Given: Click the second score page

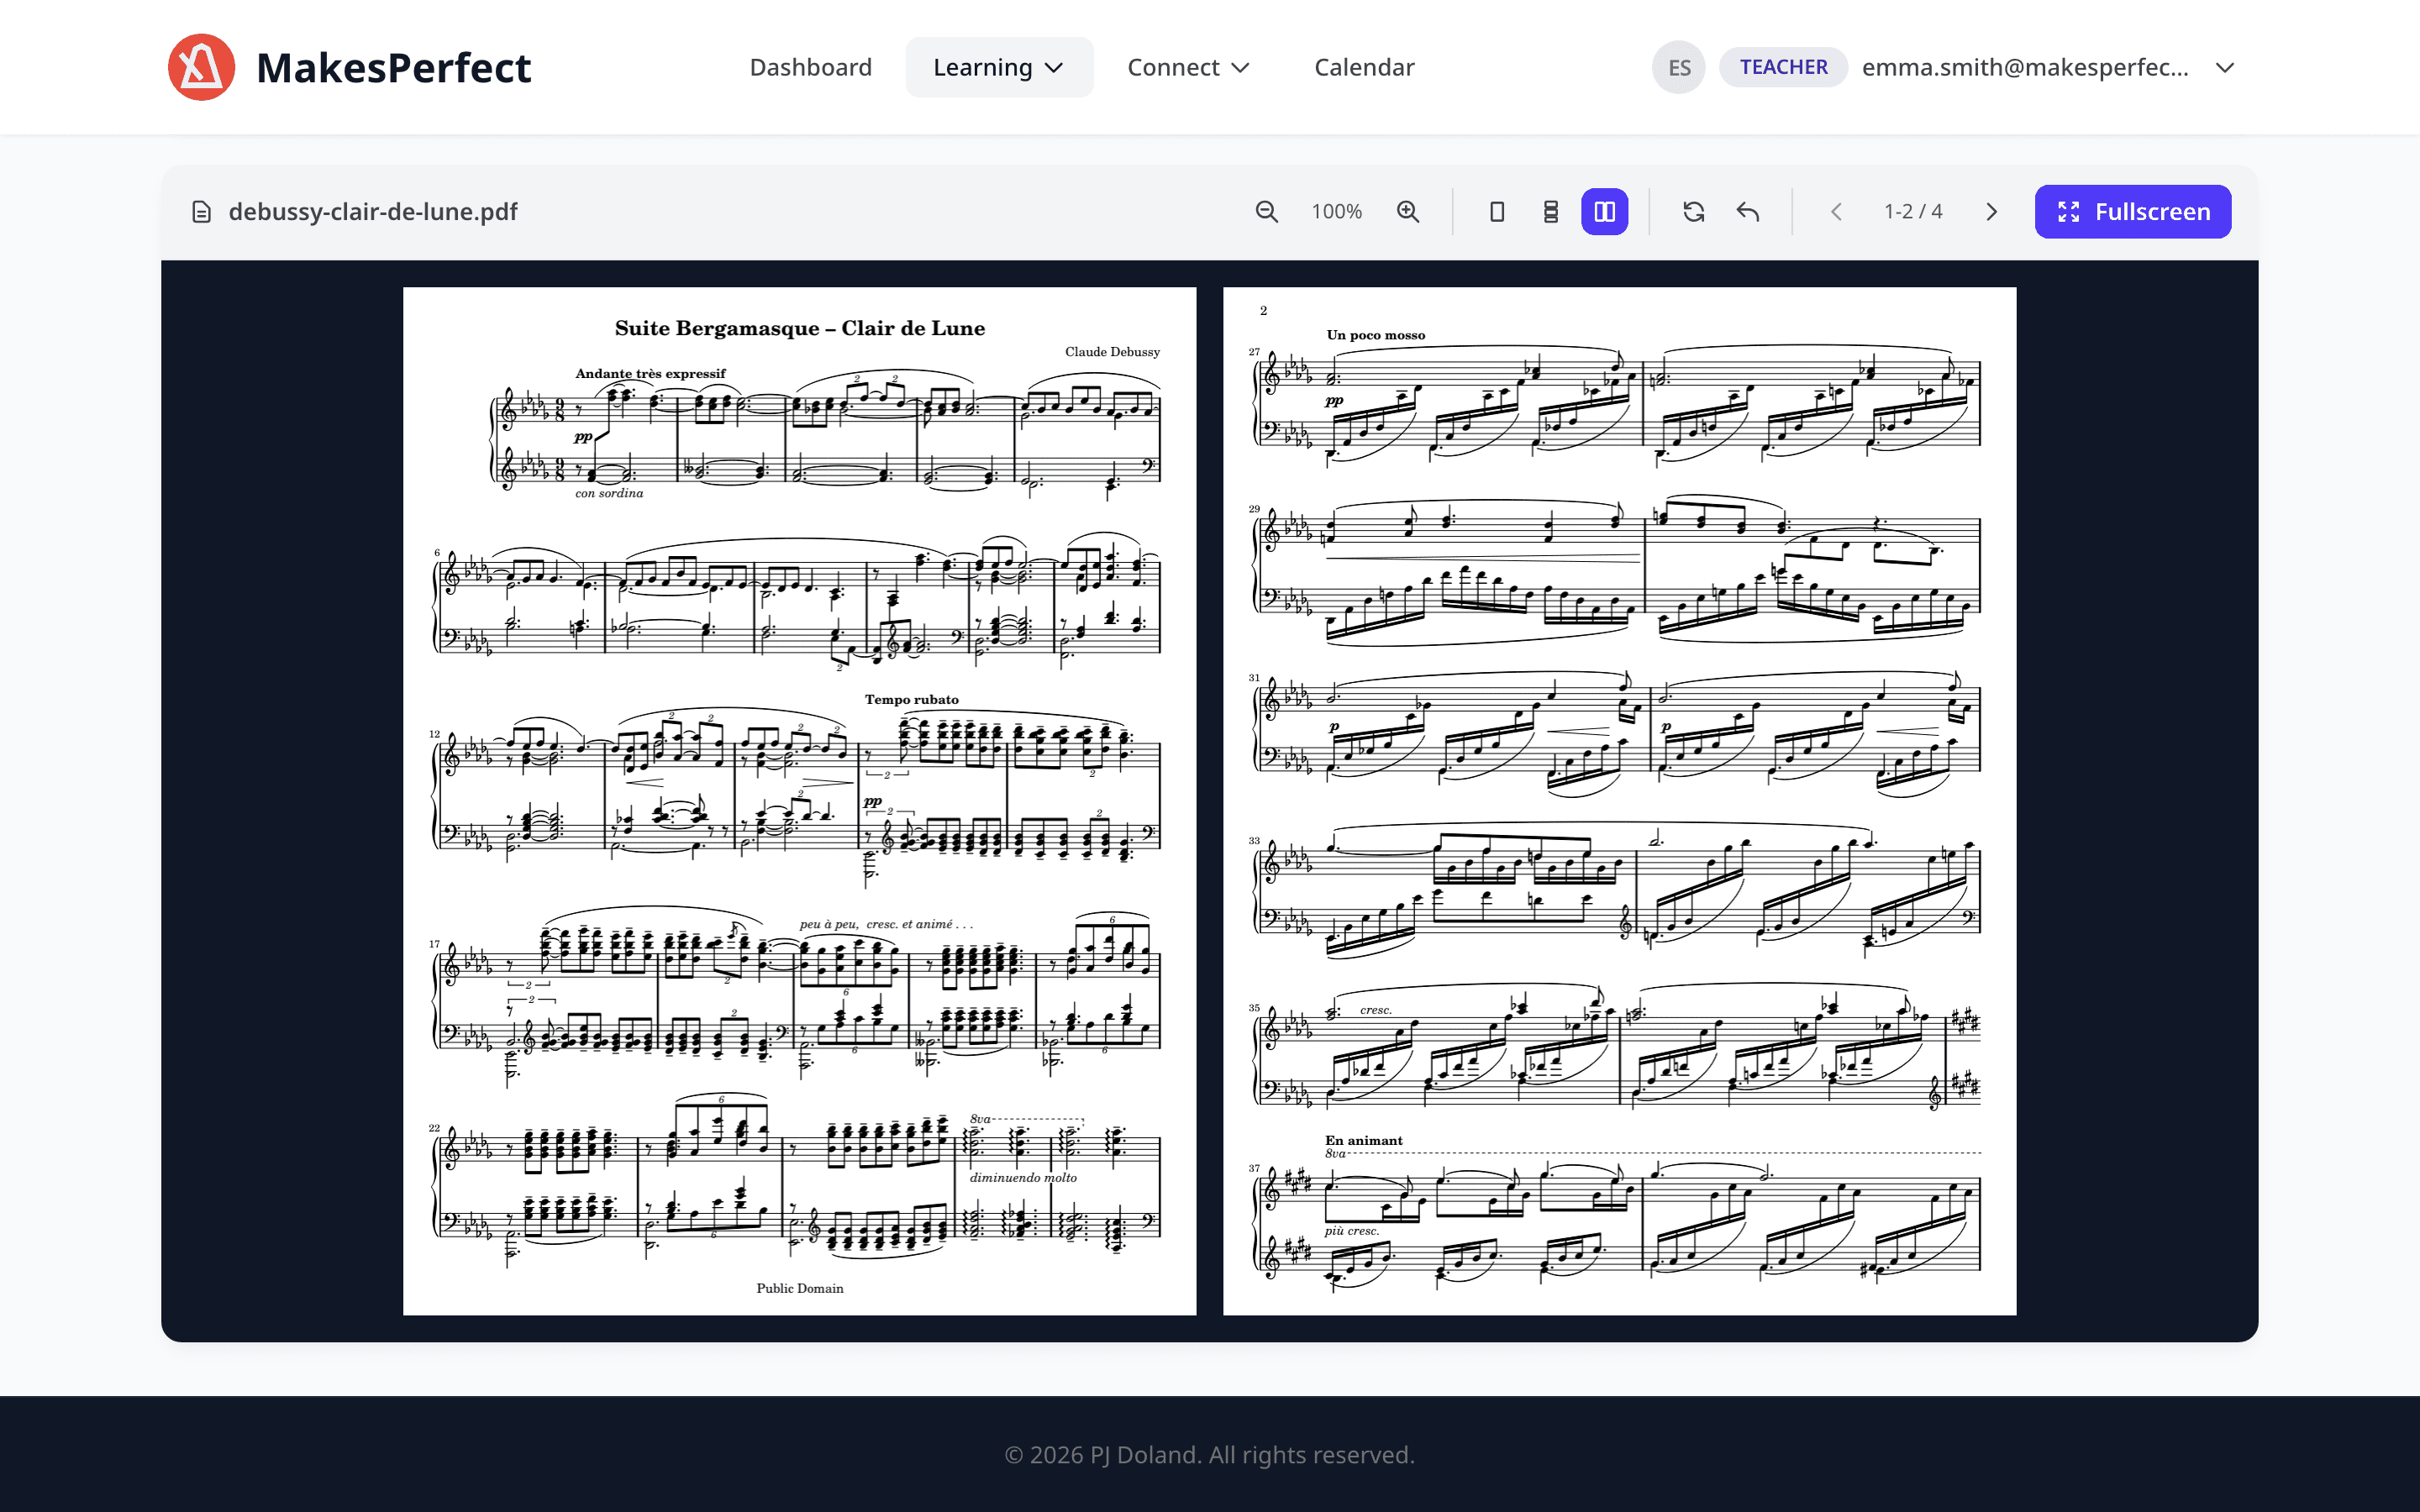Looking at the screenshot, I should coord(1619,801).
